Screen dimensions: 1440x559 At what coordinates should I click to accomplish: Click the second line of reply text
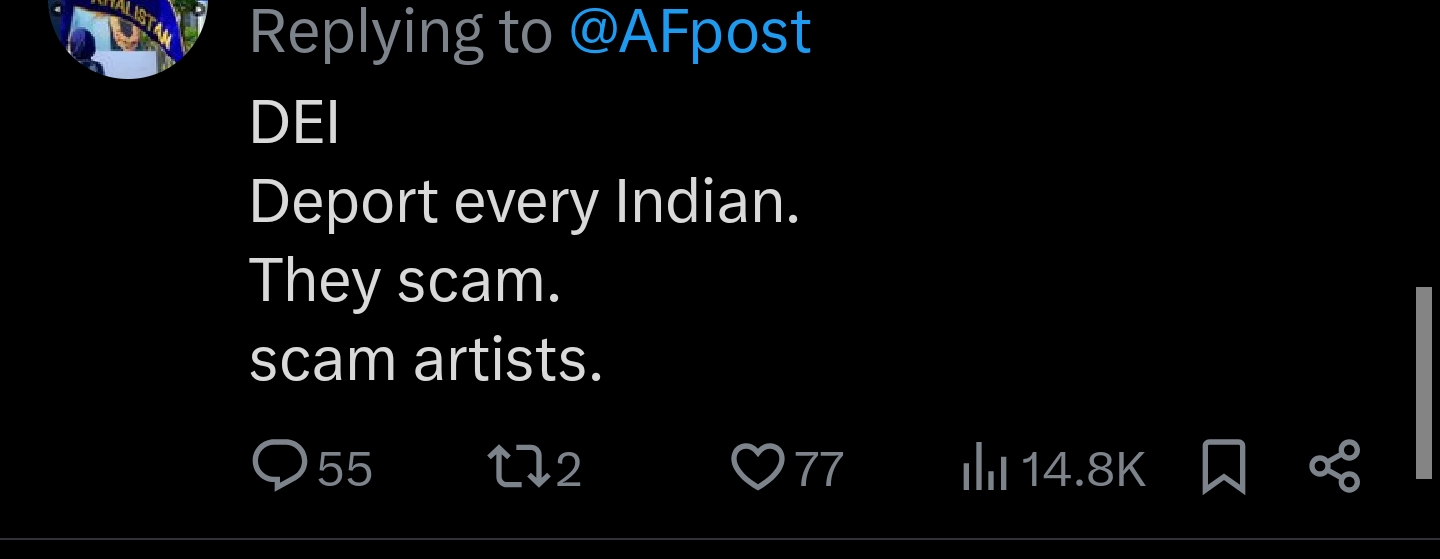524,203
